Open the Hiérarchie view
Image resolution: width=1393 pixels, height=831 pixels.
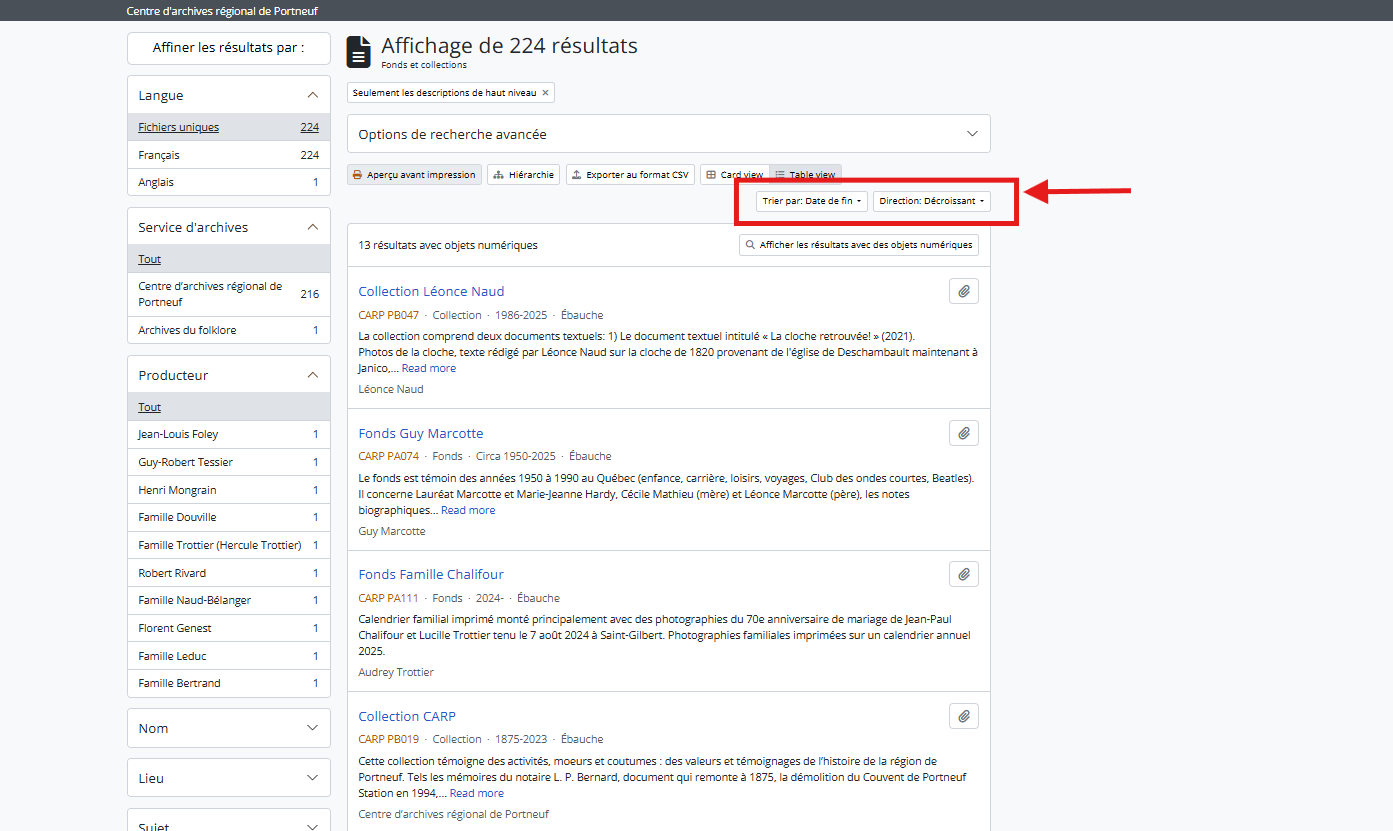click(x=523, y=175)
